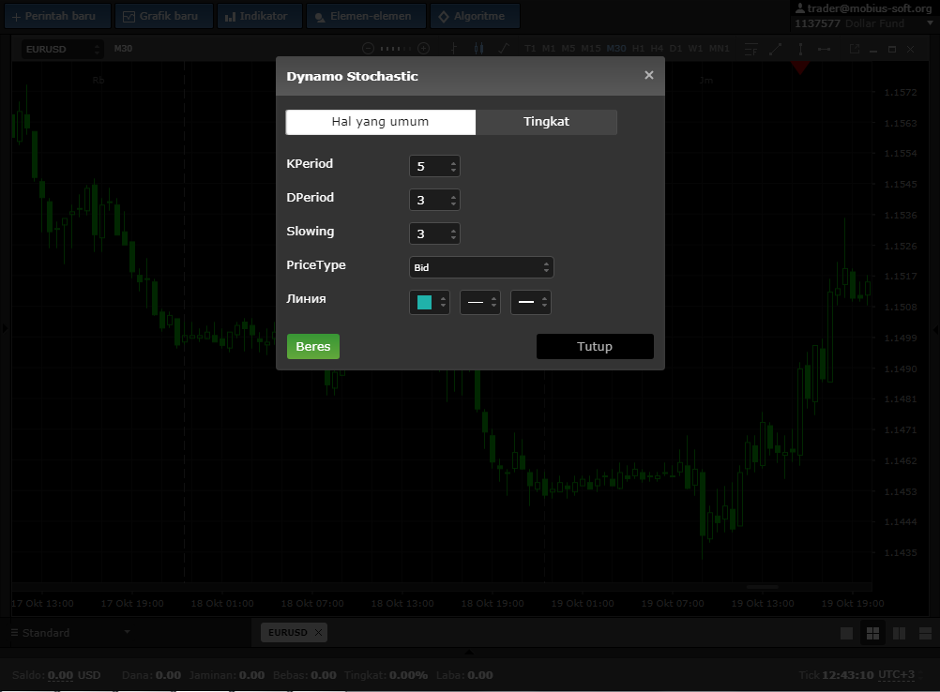The width and height of the screenshot is (940, 692).
Task: Click the Saldo 0.00 balance link
Action: tap(60, 675)
